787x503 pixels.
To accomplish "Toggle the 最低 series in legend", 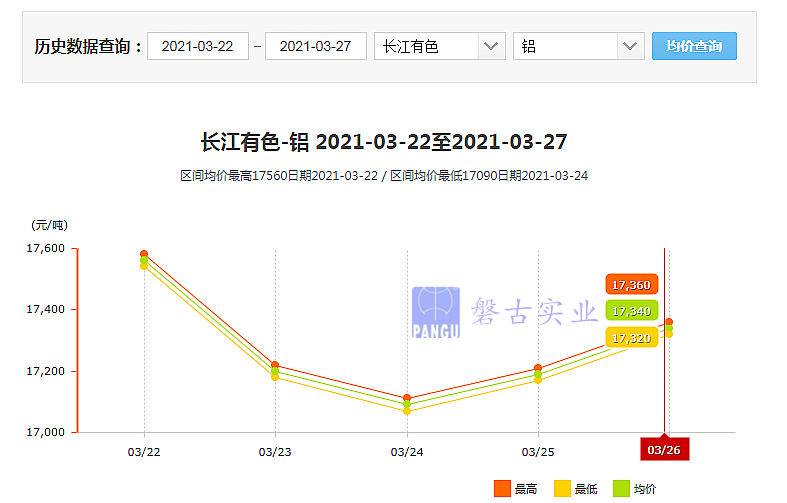I will point(576,488).
